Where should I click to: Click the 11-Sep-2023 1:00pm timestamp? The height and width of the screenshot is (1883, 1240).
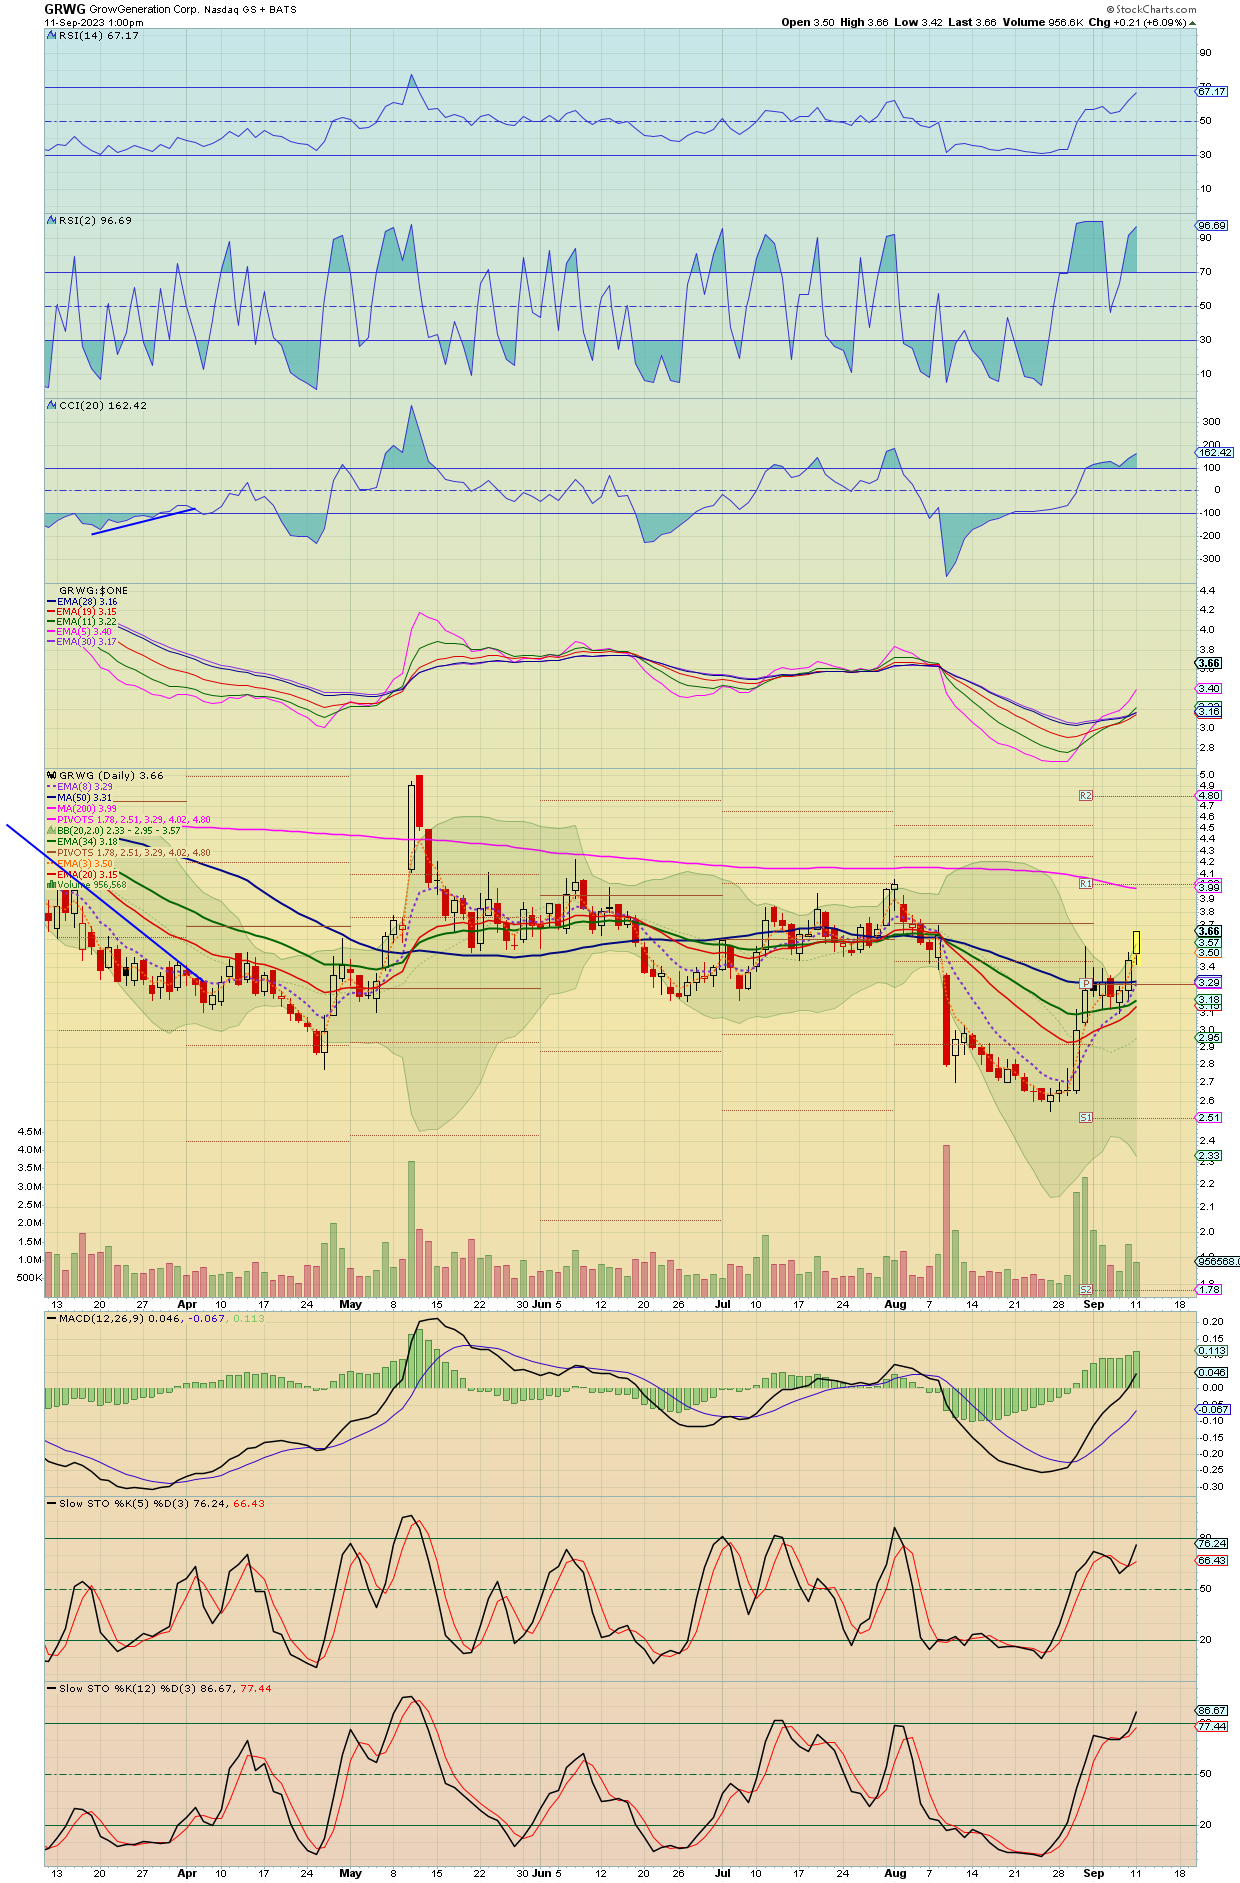(94, 22)
